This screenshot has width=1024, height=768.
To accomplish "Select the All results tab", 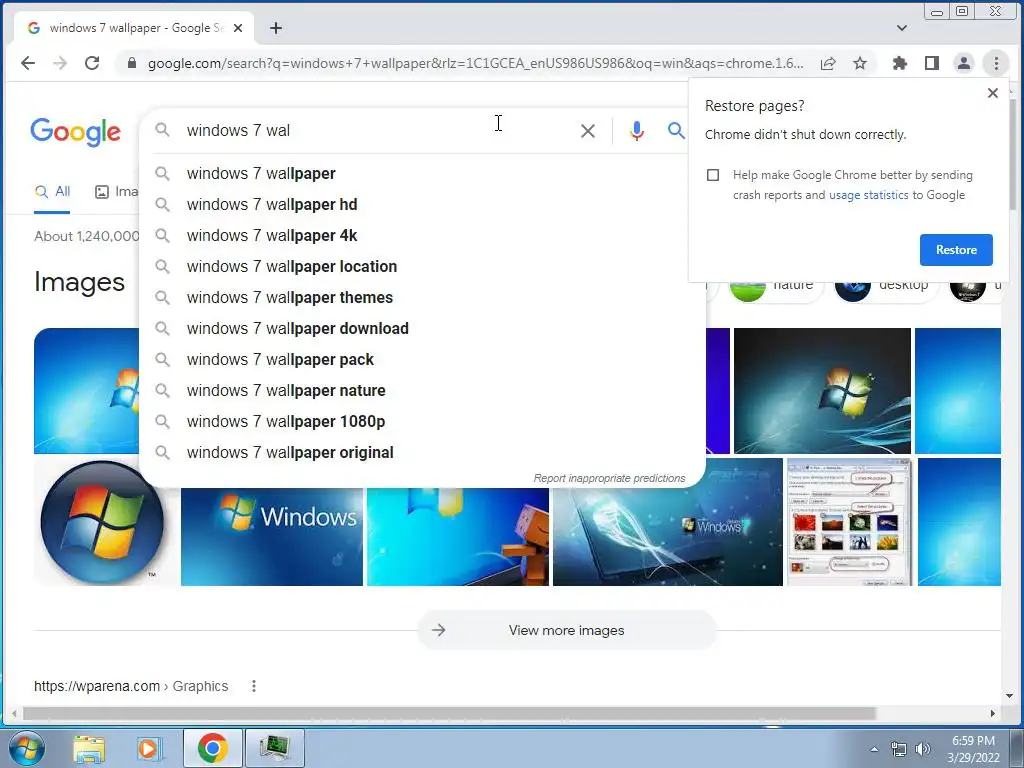I will click(52, 192).
